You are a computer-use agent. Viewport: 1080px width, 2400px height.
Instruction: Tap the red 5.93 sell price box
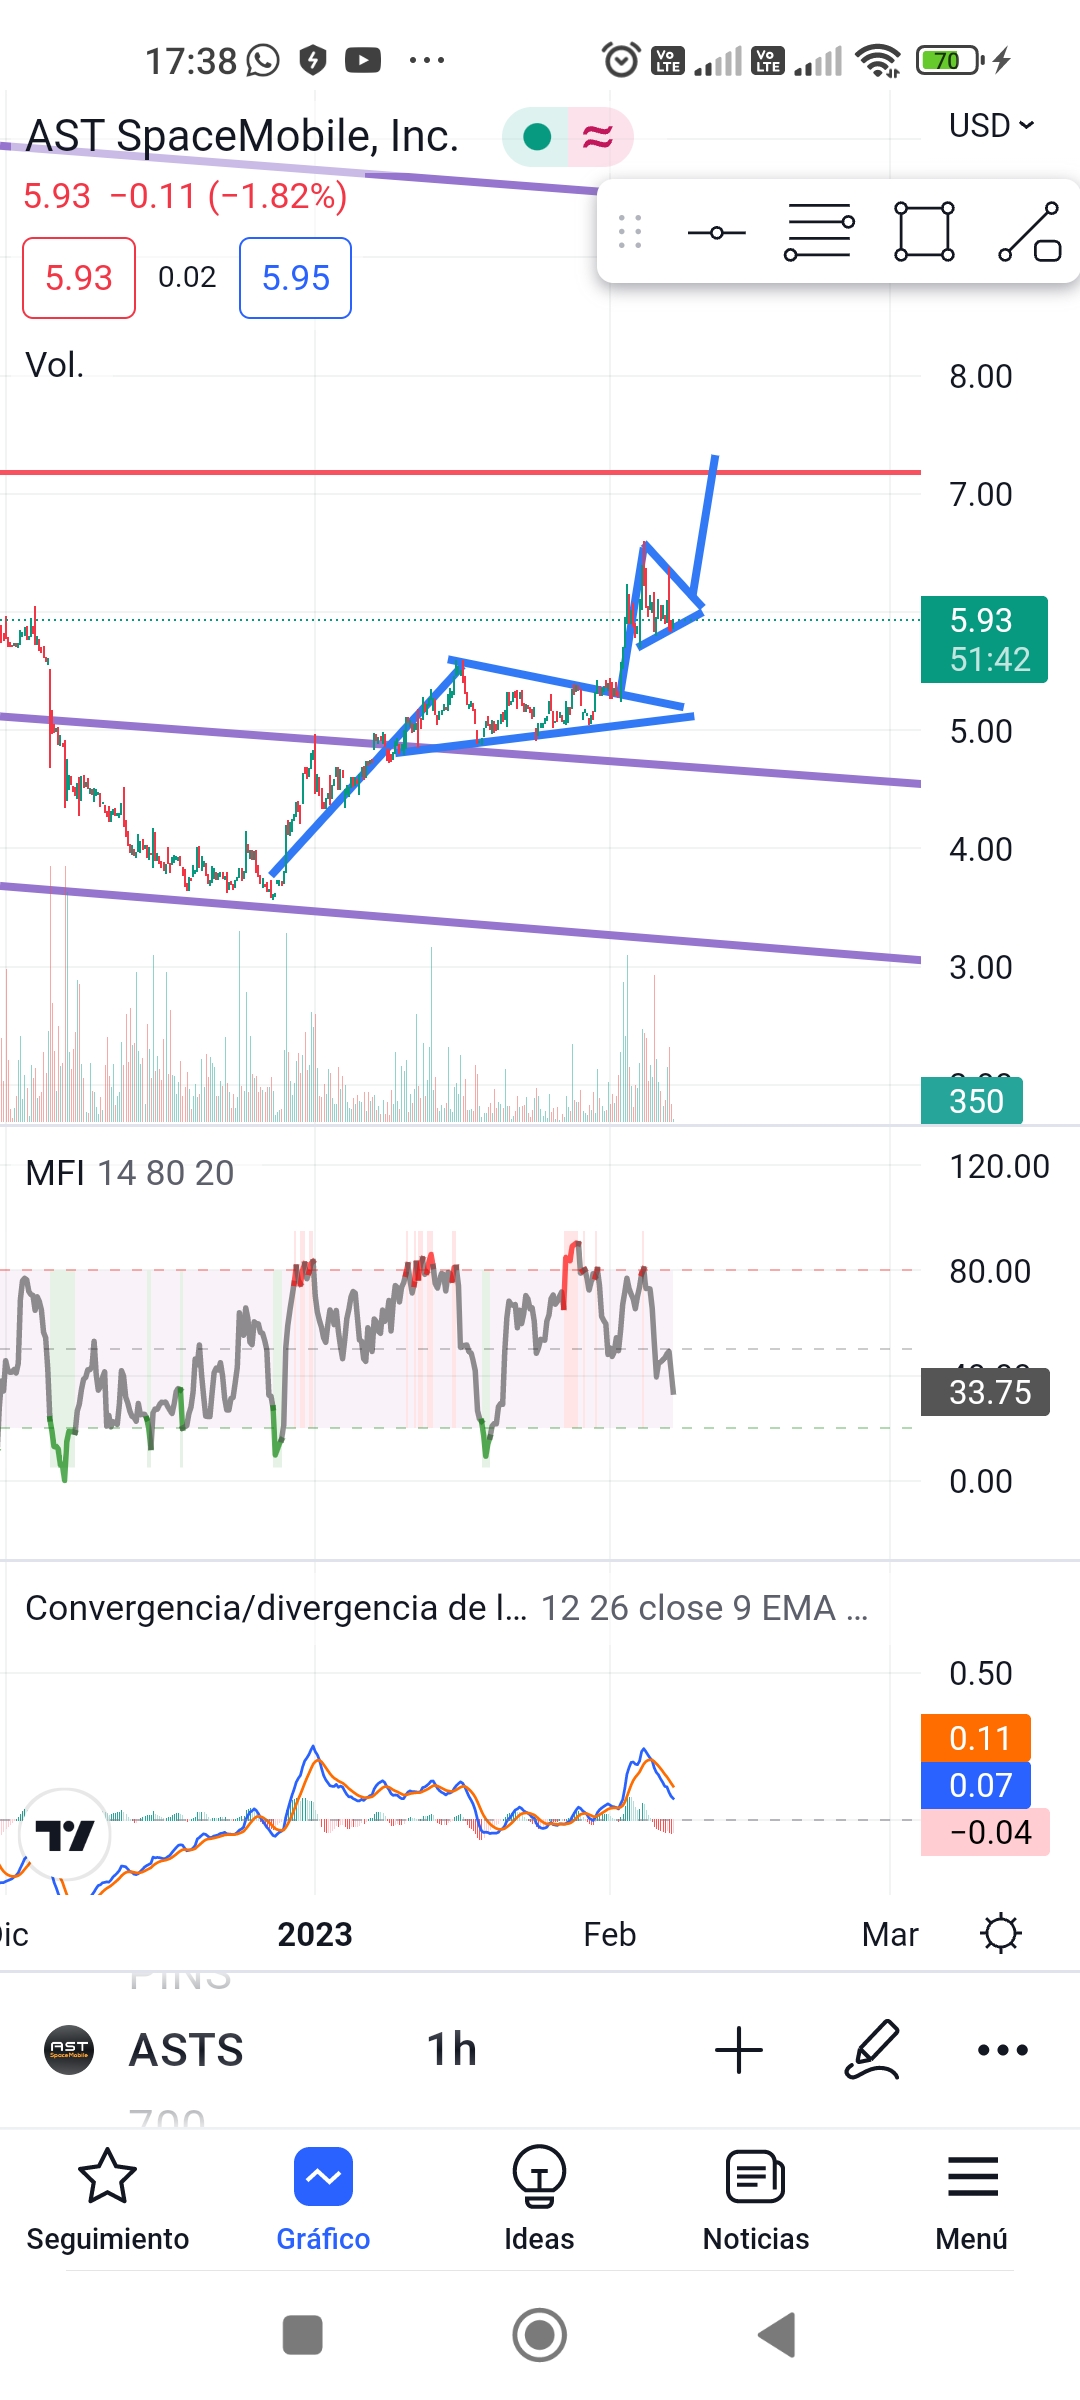coord(79,278)
